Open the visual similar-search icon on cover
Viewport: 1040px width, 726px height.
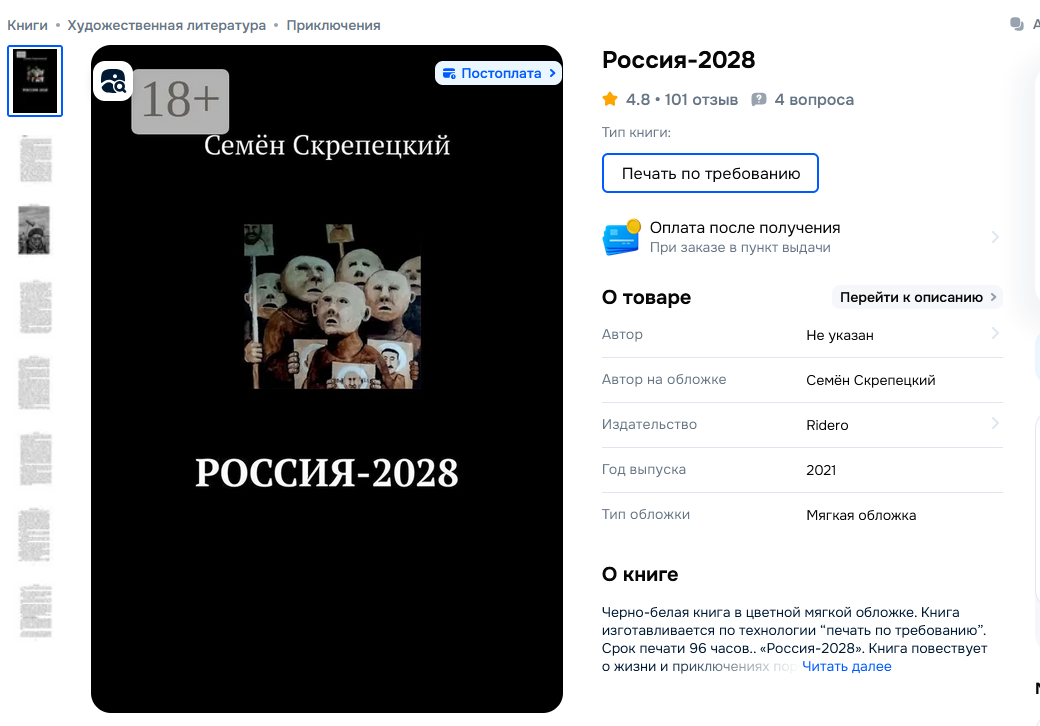point(113,82)
